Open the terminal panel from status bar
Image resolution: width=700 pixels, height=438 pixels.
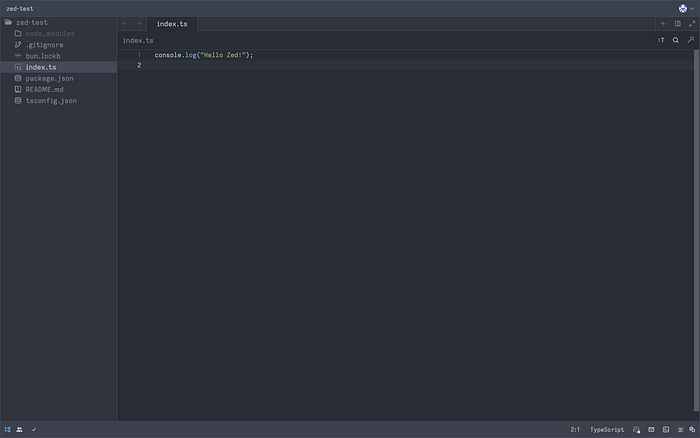666,430
